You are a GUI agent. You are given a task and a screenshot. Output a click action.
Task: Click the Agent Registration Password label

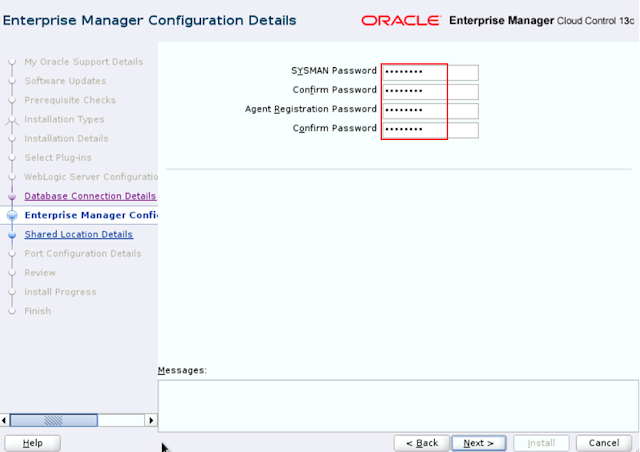311,109
